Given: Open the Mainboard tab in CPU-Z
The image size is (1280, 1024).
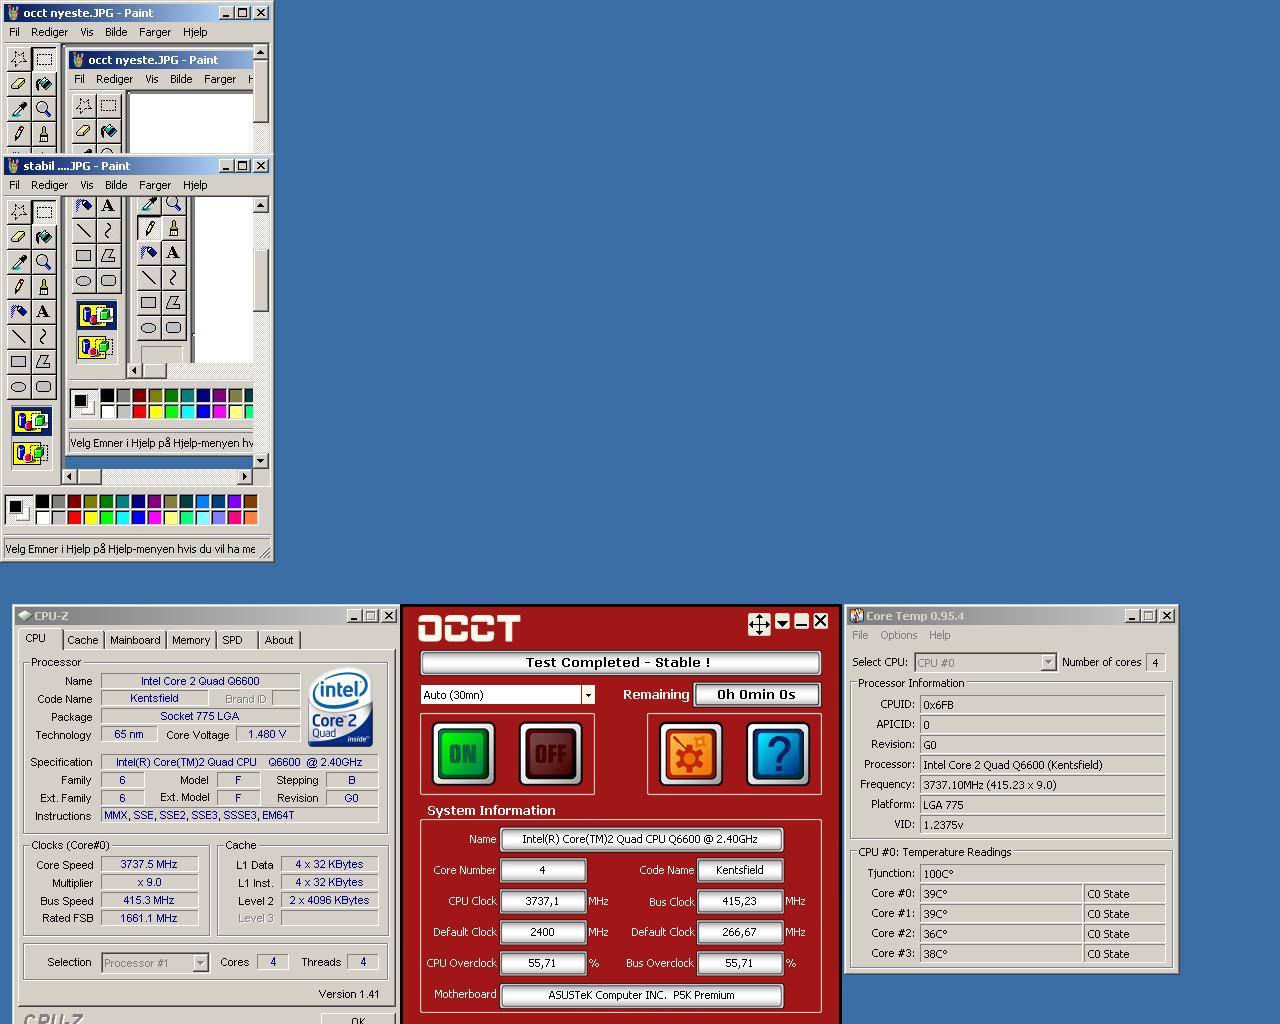Looking at the screenshot, I should tap(135, 640).
